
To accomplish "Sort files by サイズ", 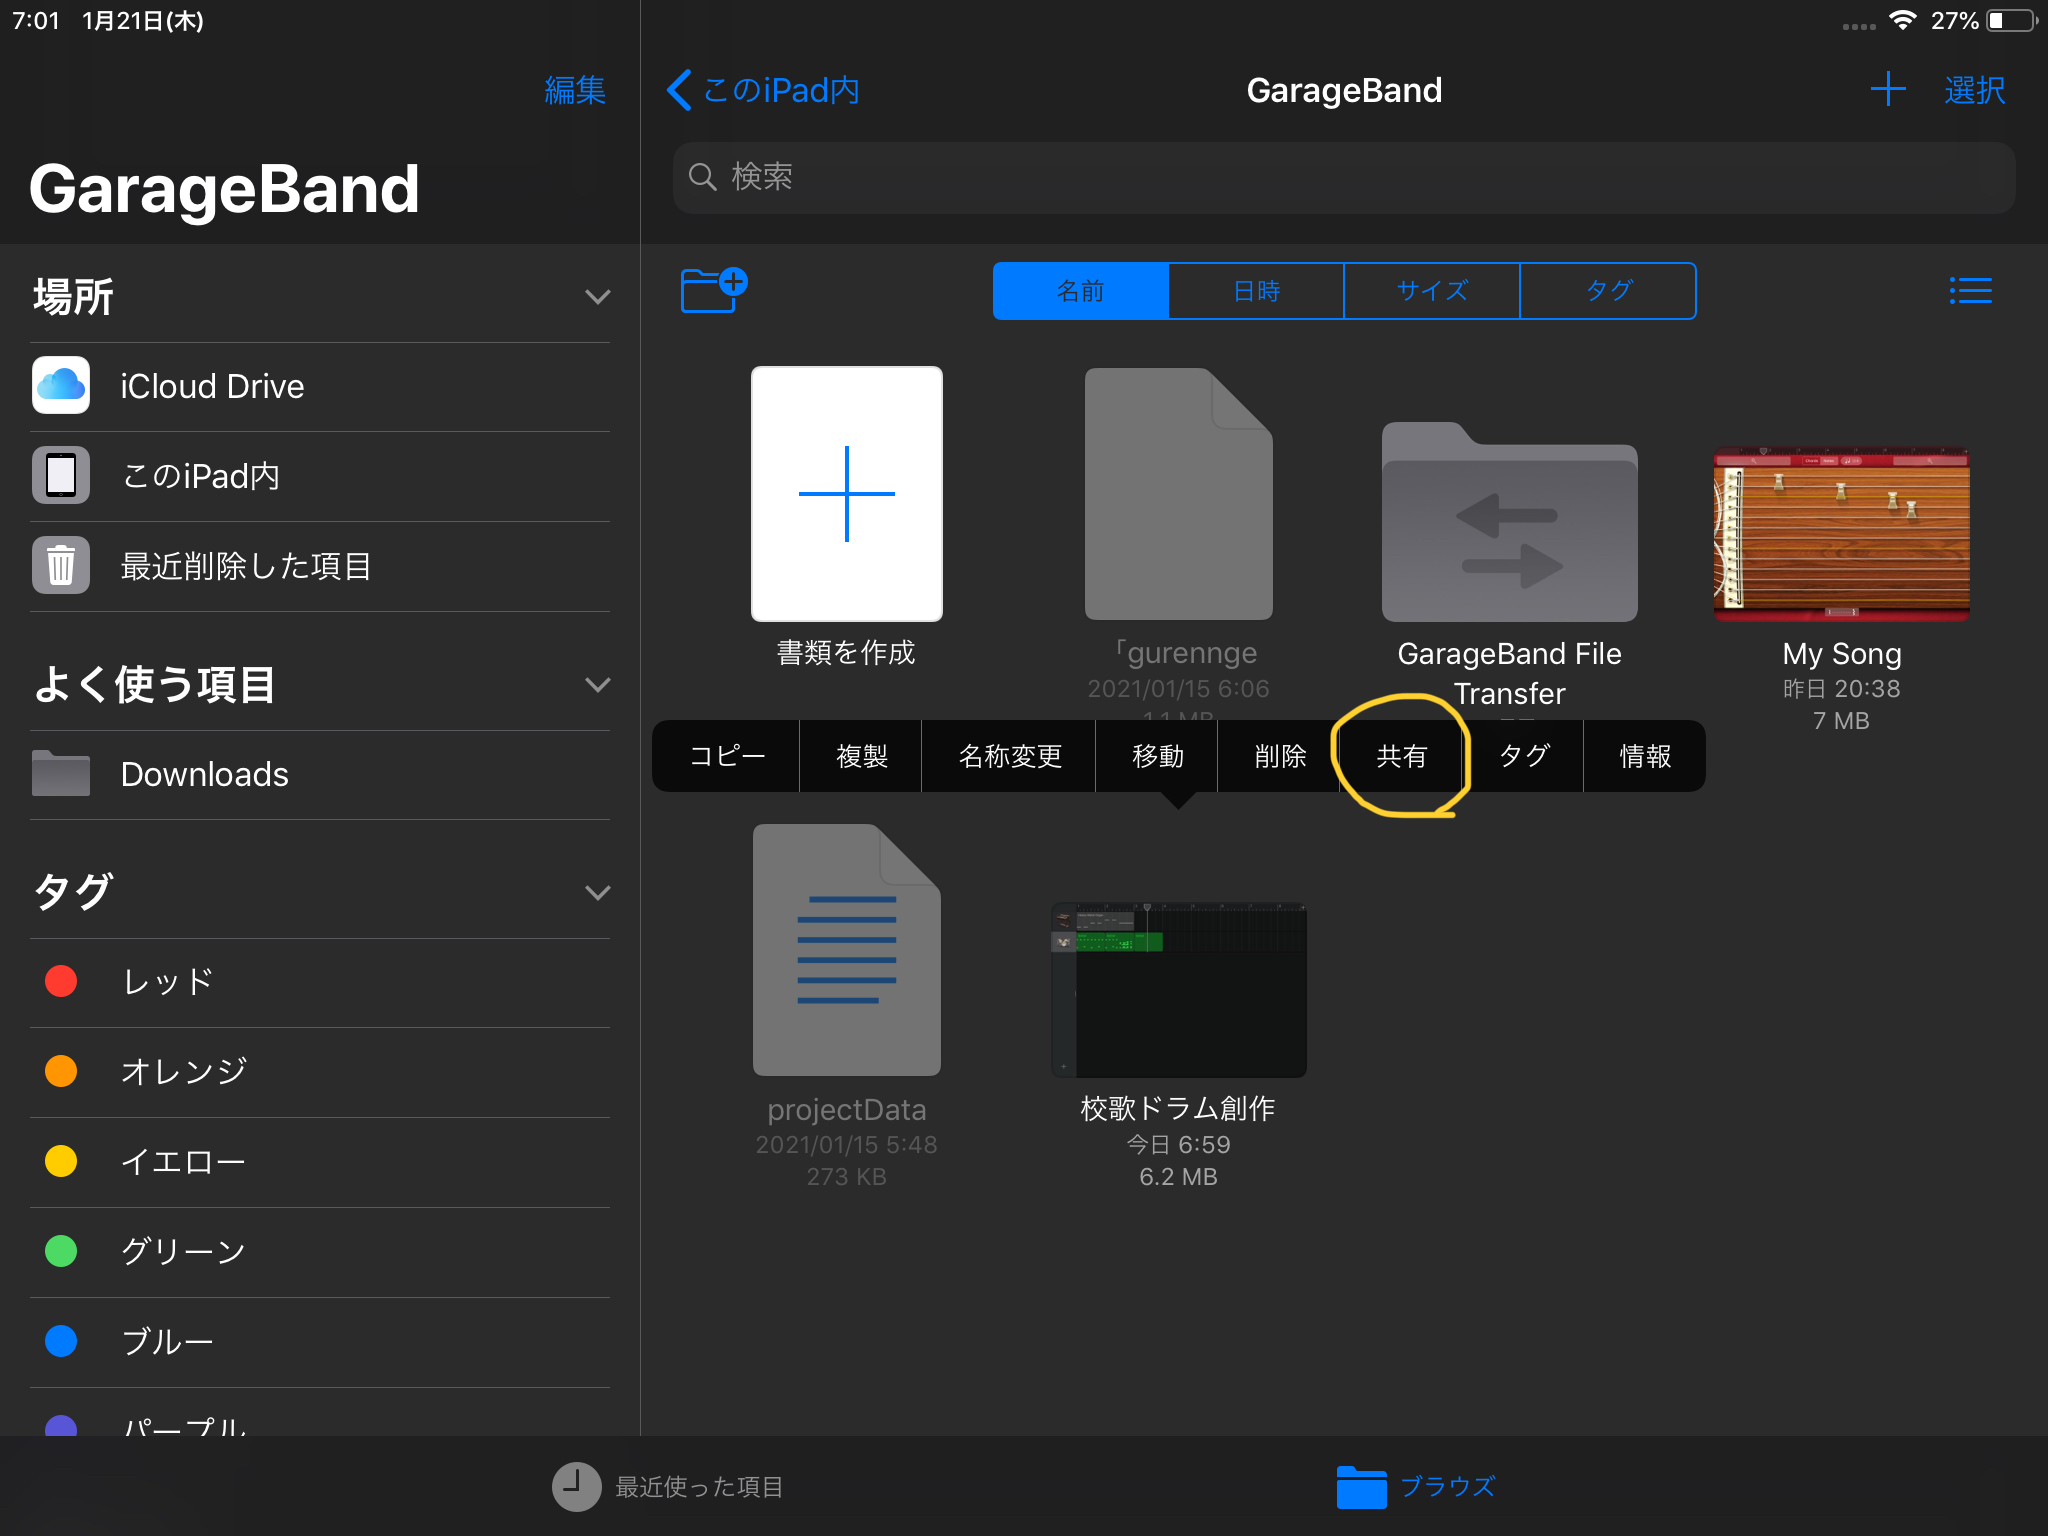I will click(1432, 291).
